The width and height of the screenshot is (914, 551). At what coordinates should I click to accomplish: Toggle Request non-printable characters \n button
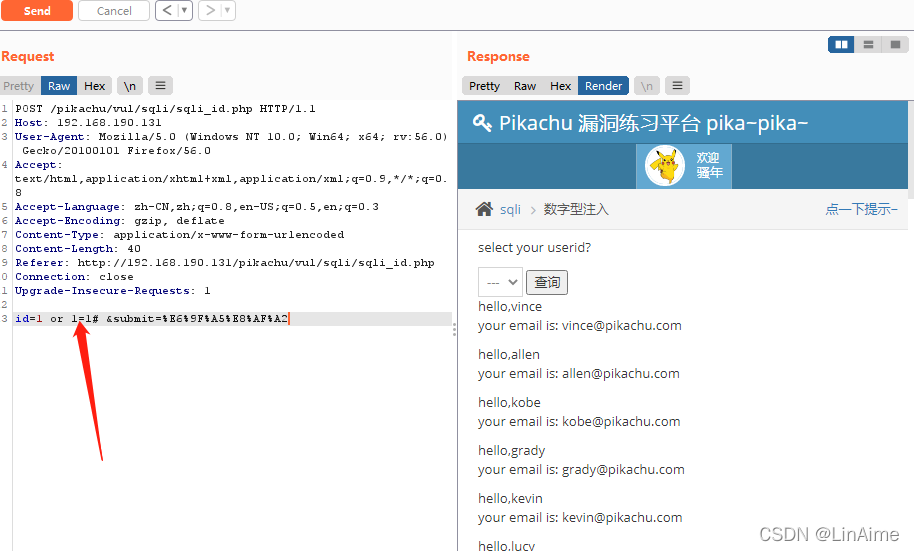129,86
